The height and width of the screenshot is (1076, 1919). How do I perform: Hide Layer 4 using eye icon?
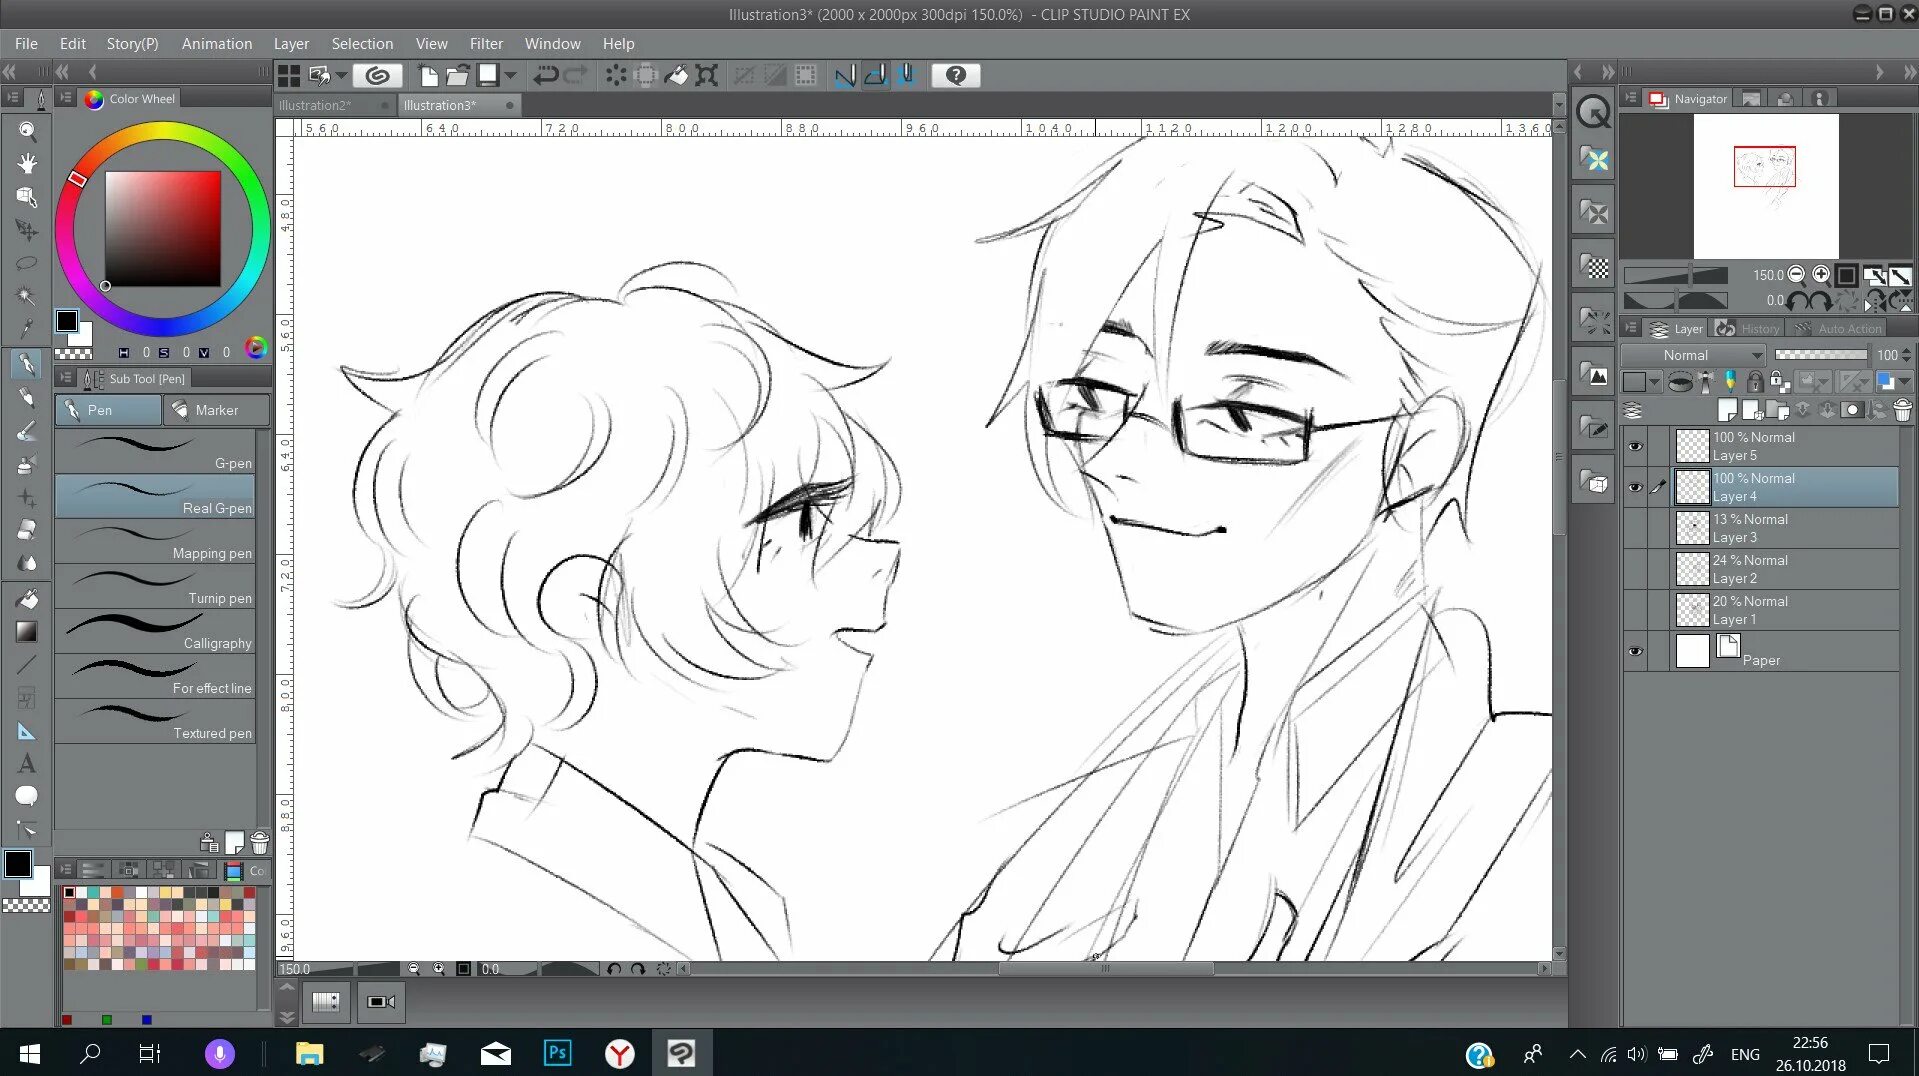tap(1635, 488)
